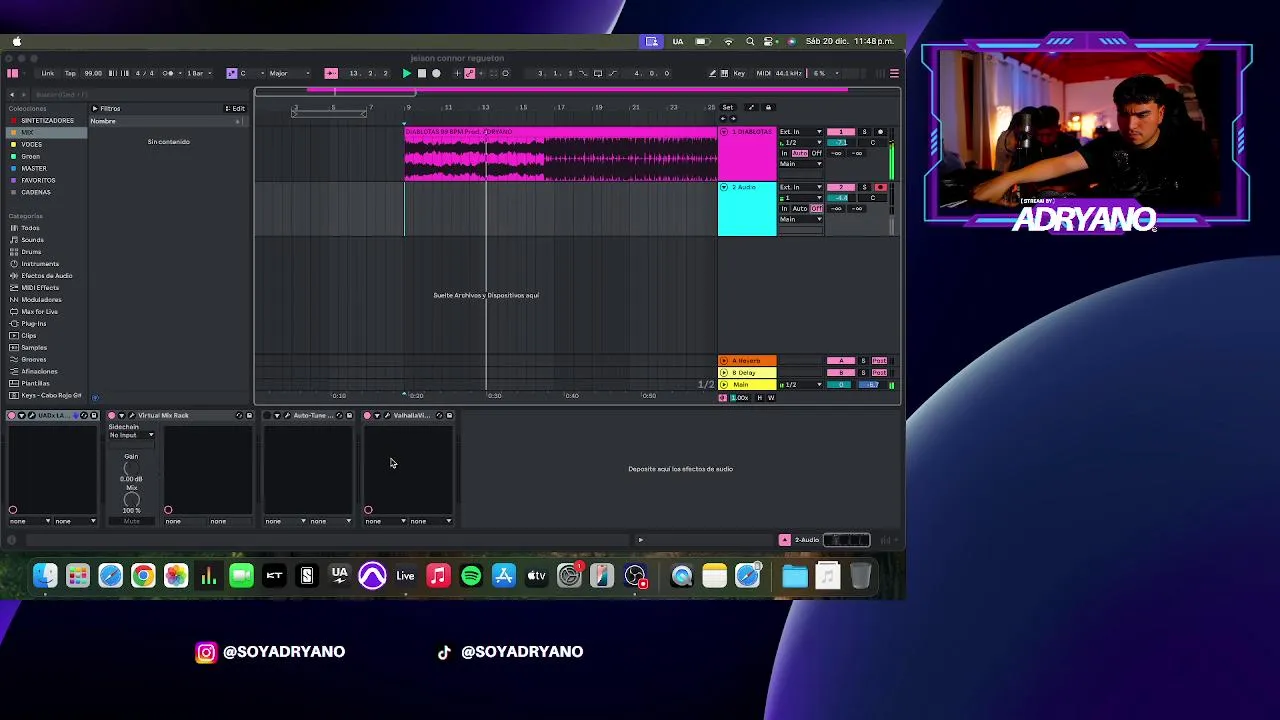
Task: Toggle the pink view switch at top left
Action: coord(12,73)
